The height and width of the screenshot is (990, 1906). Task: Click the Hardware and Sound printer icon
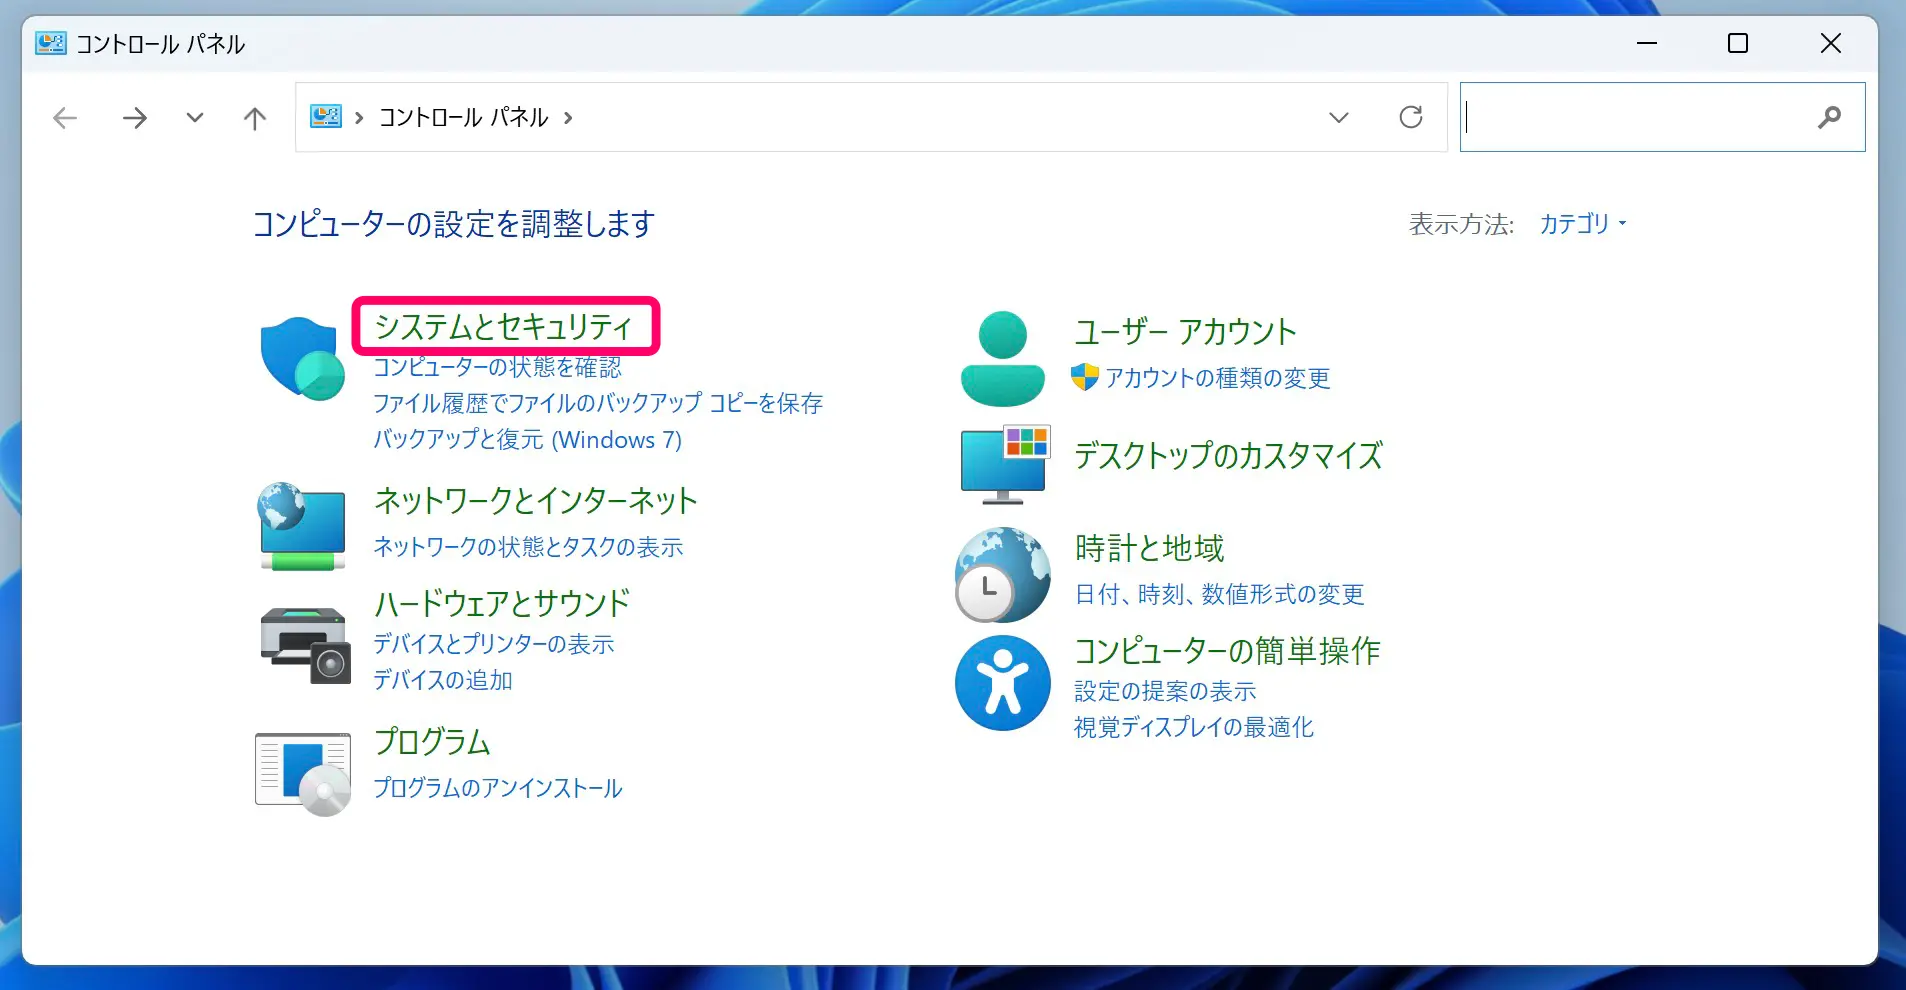(x=304, y=645)
